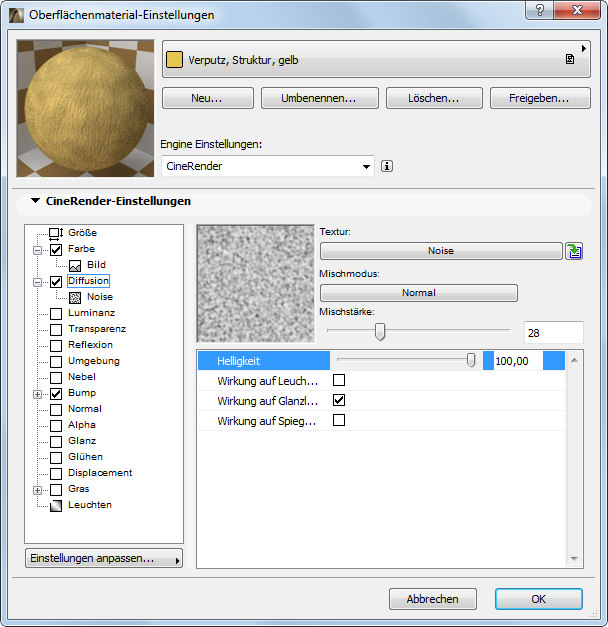Viewport: 608px width, 627px height.
Task: Enable the Displacement channel checkbox
Action: click(x=56, y=474)
